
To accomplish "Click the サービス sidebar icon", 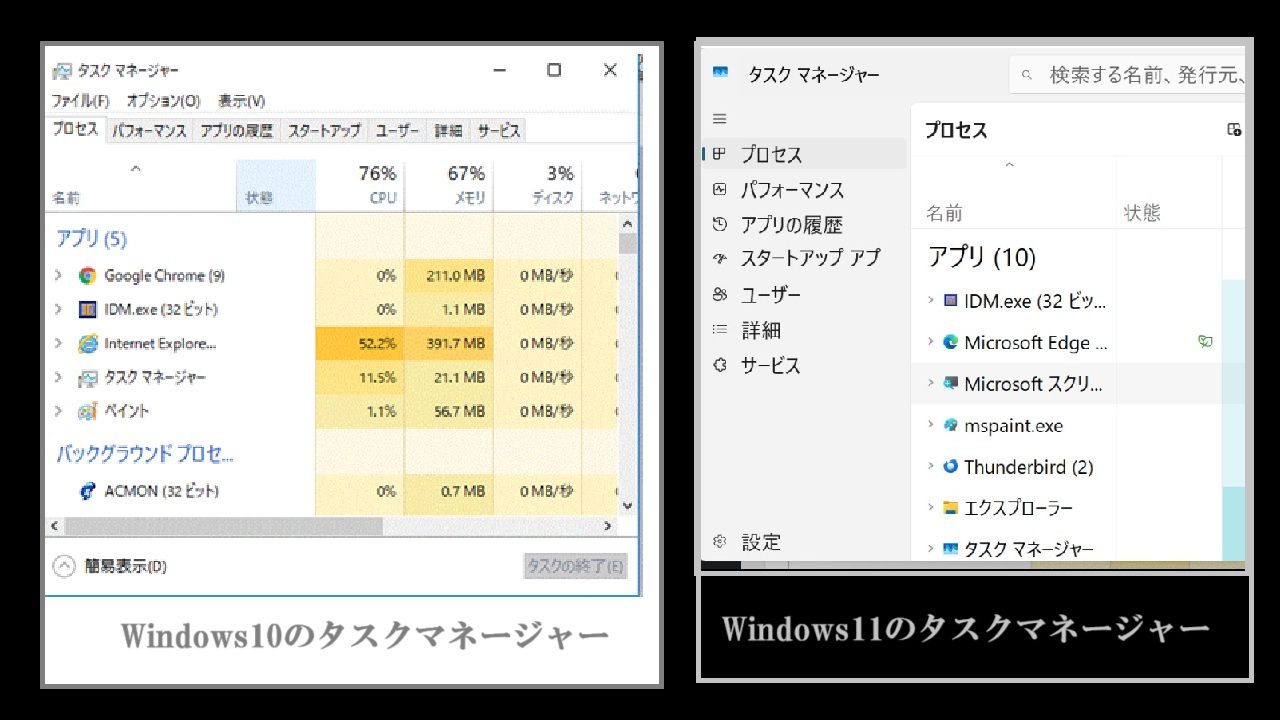I will tap(719, 365).
